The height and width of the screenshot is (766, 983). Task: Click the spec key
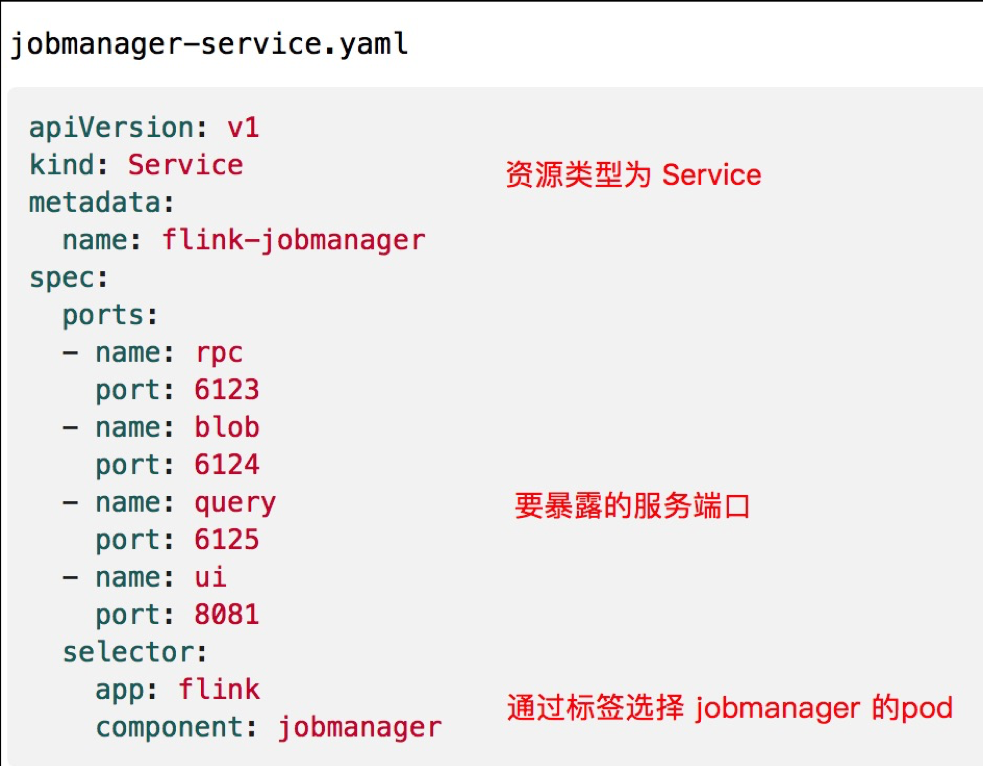[68, 278]
